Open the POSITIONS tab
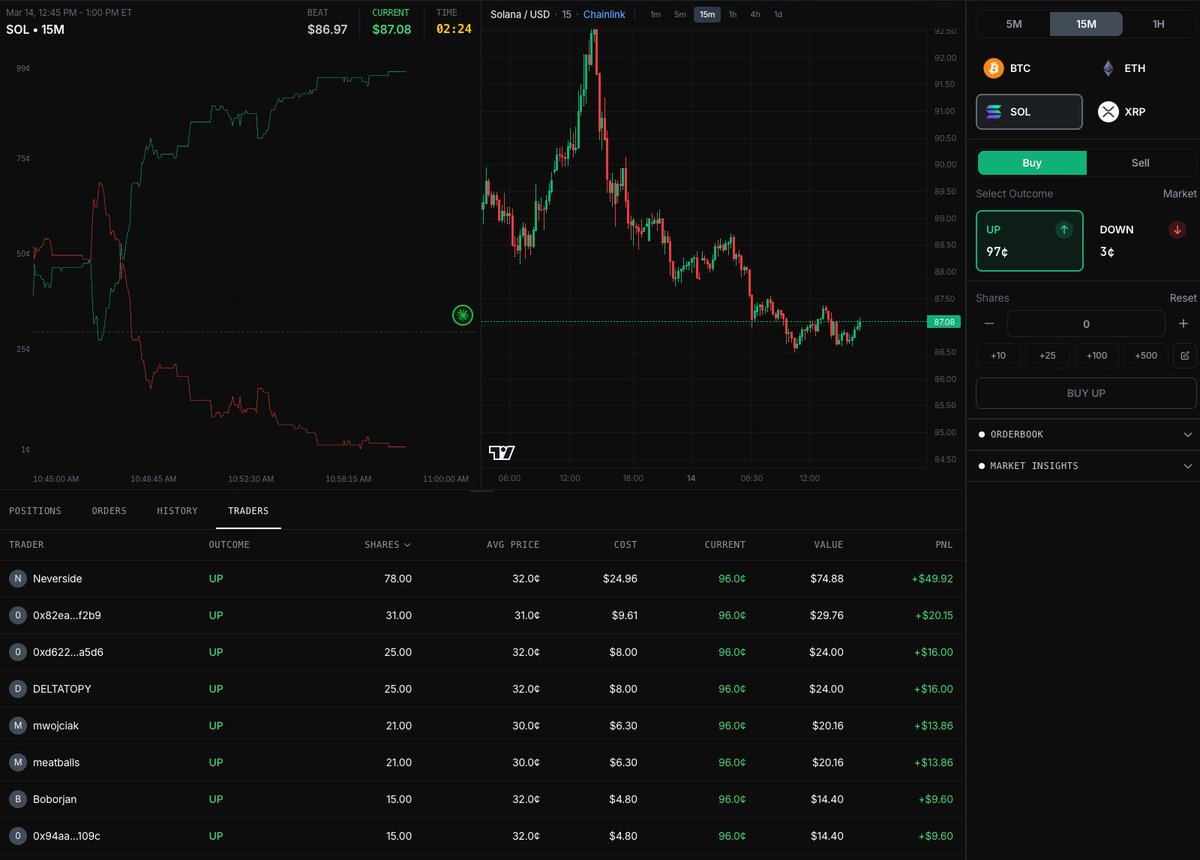The width and height of the screenshot is (1200, 860). (35, 511)
